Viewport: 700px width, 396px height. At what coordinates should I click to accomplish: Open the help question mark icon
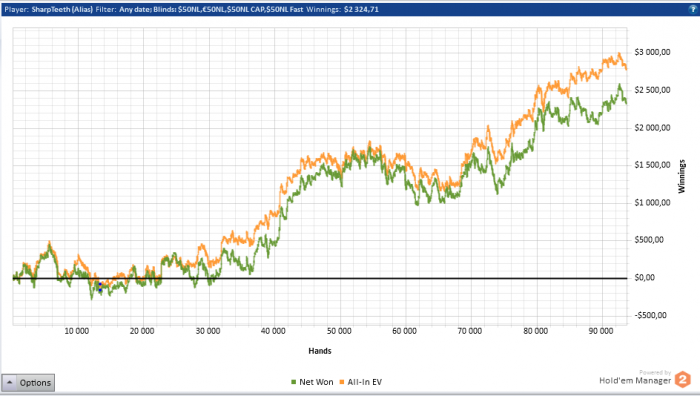[693, 8]
